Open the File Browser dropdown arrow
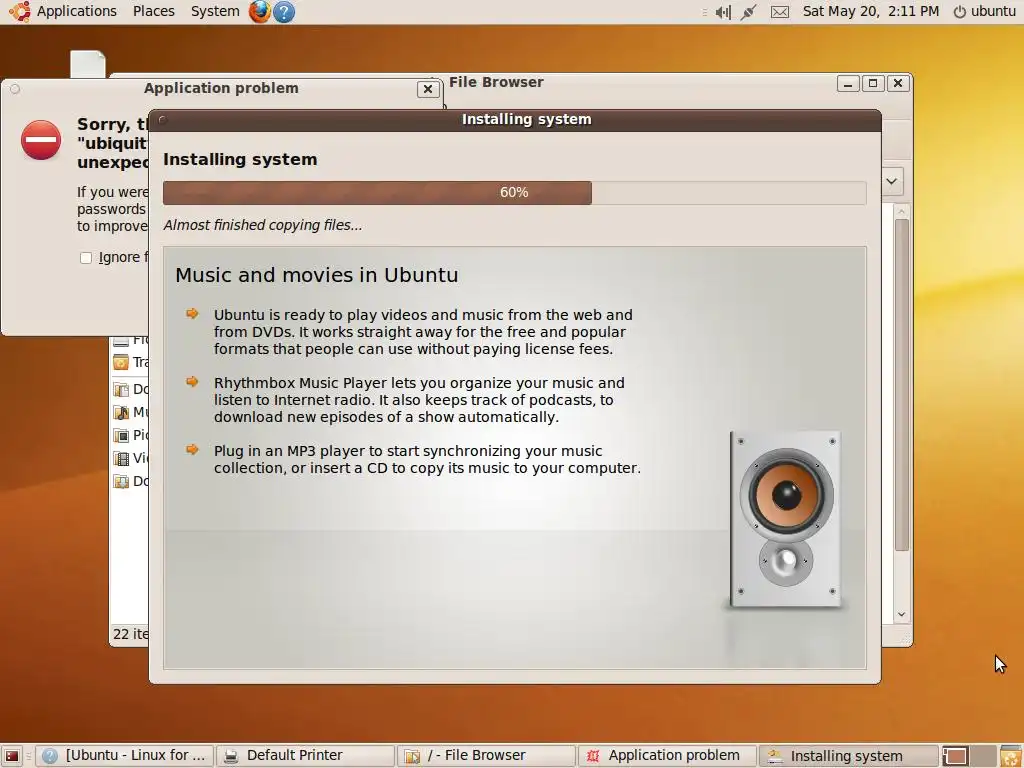The width and height of the screenshot is (1024, 768). 892,181
